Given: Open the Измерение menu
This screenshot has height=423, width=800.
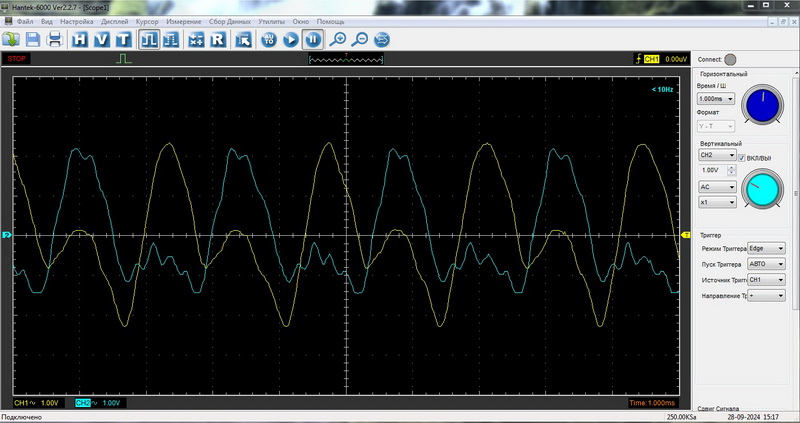Looking at the screenshot, I should [184, 21].
